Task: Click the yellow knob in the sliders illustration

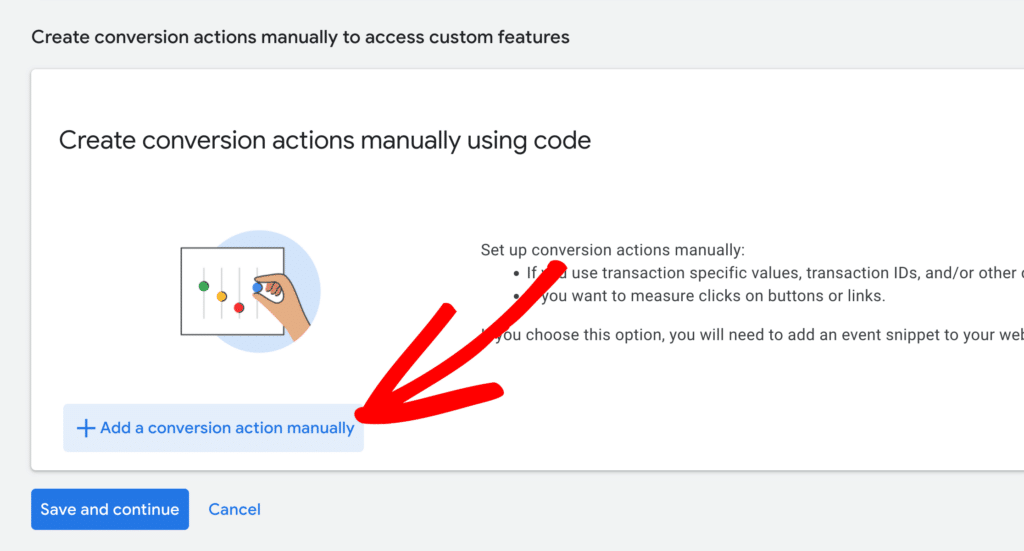Action: tap(222, 297)
